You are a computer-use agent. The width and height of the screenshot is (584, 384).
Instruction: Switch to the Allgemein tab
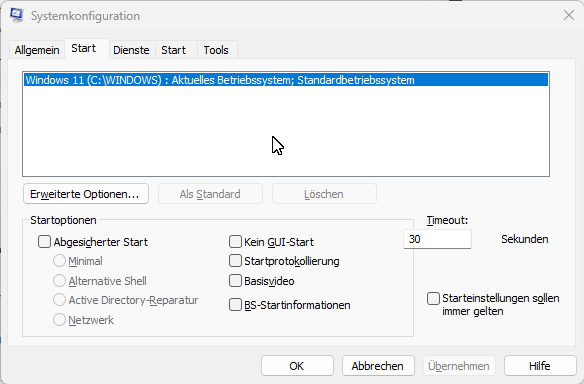37,50
